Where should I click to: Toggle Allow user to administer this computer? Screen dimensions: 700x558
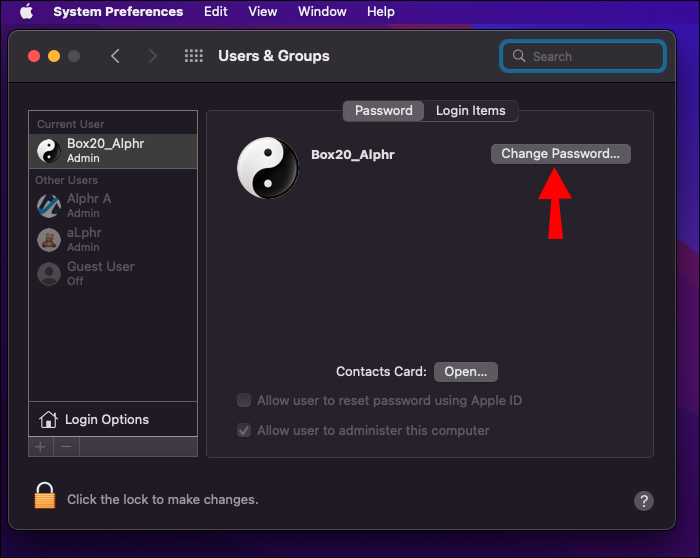point(244,430)
